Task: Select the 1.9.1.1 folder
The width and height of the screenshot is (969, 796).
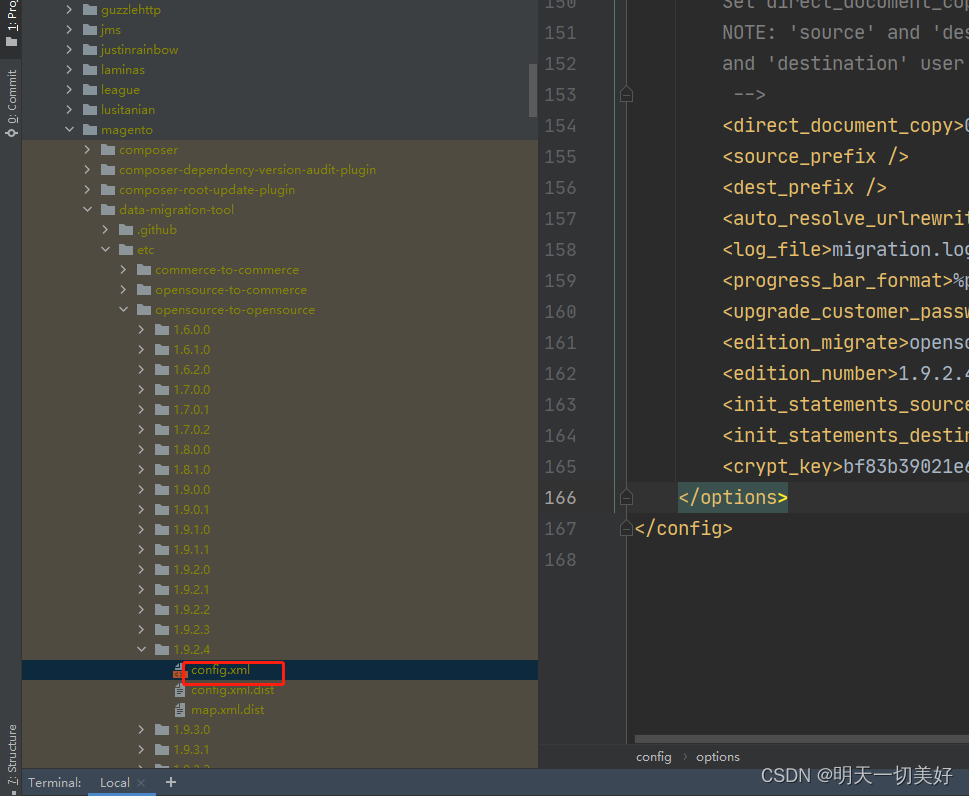Action: click(x=192, y=549)
